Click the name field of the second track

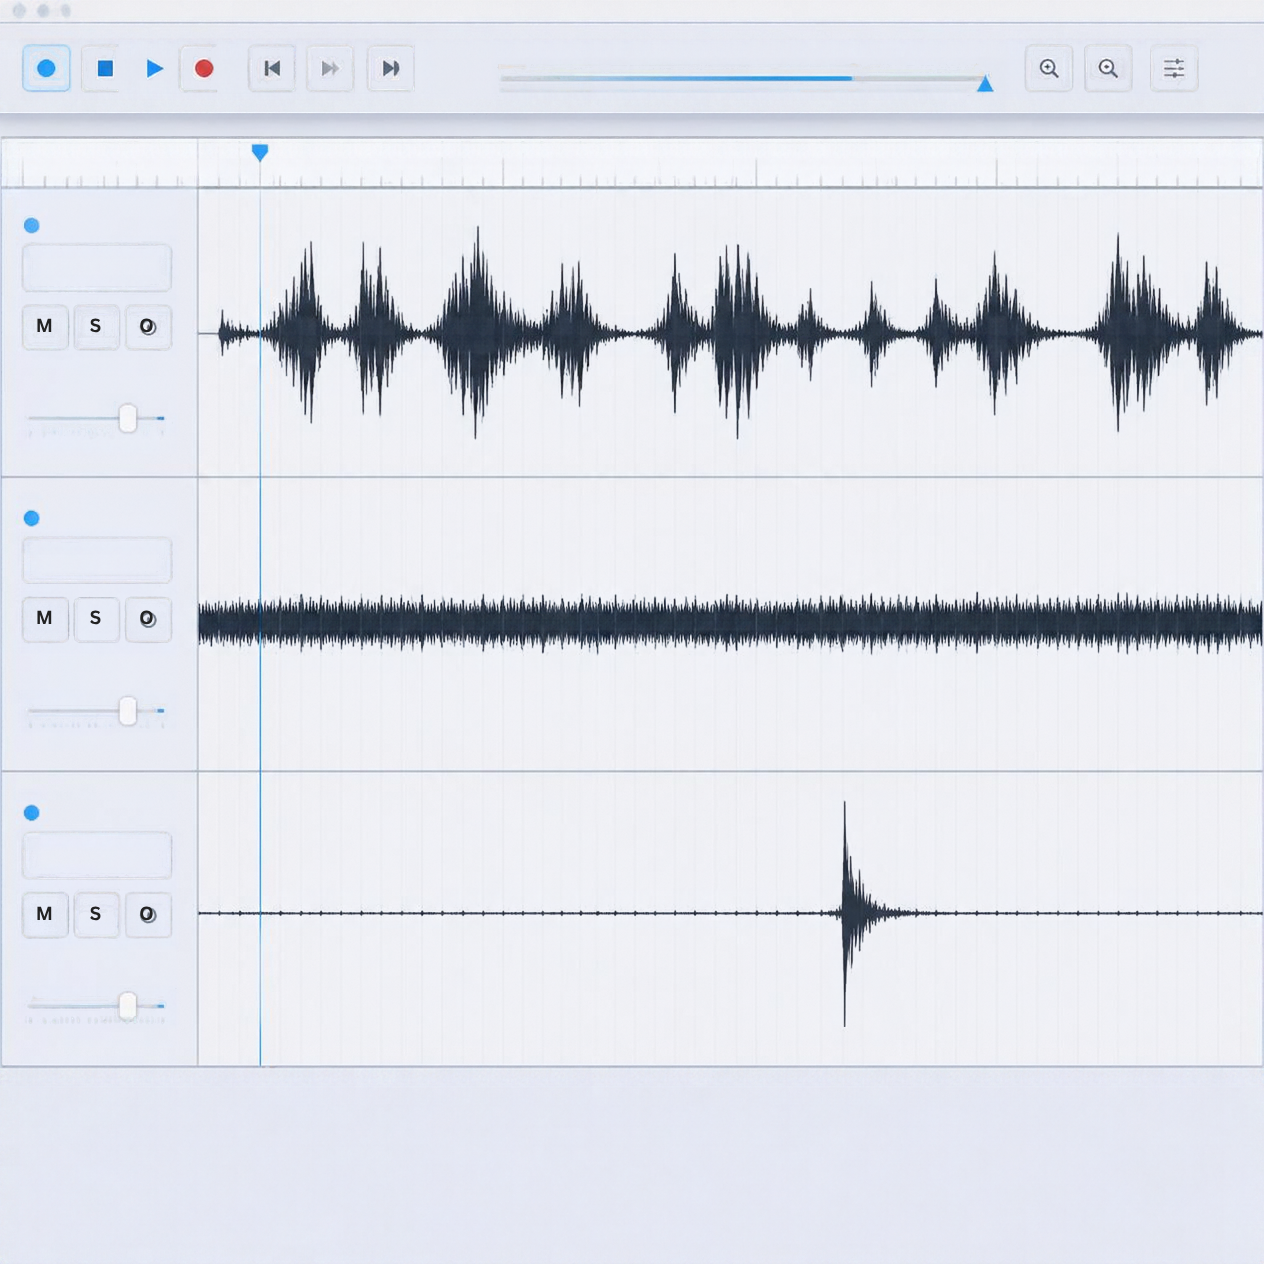(x=97, y=560)
